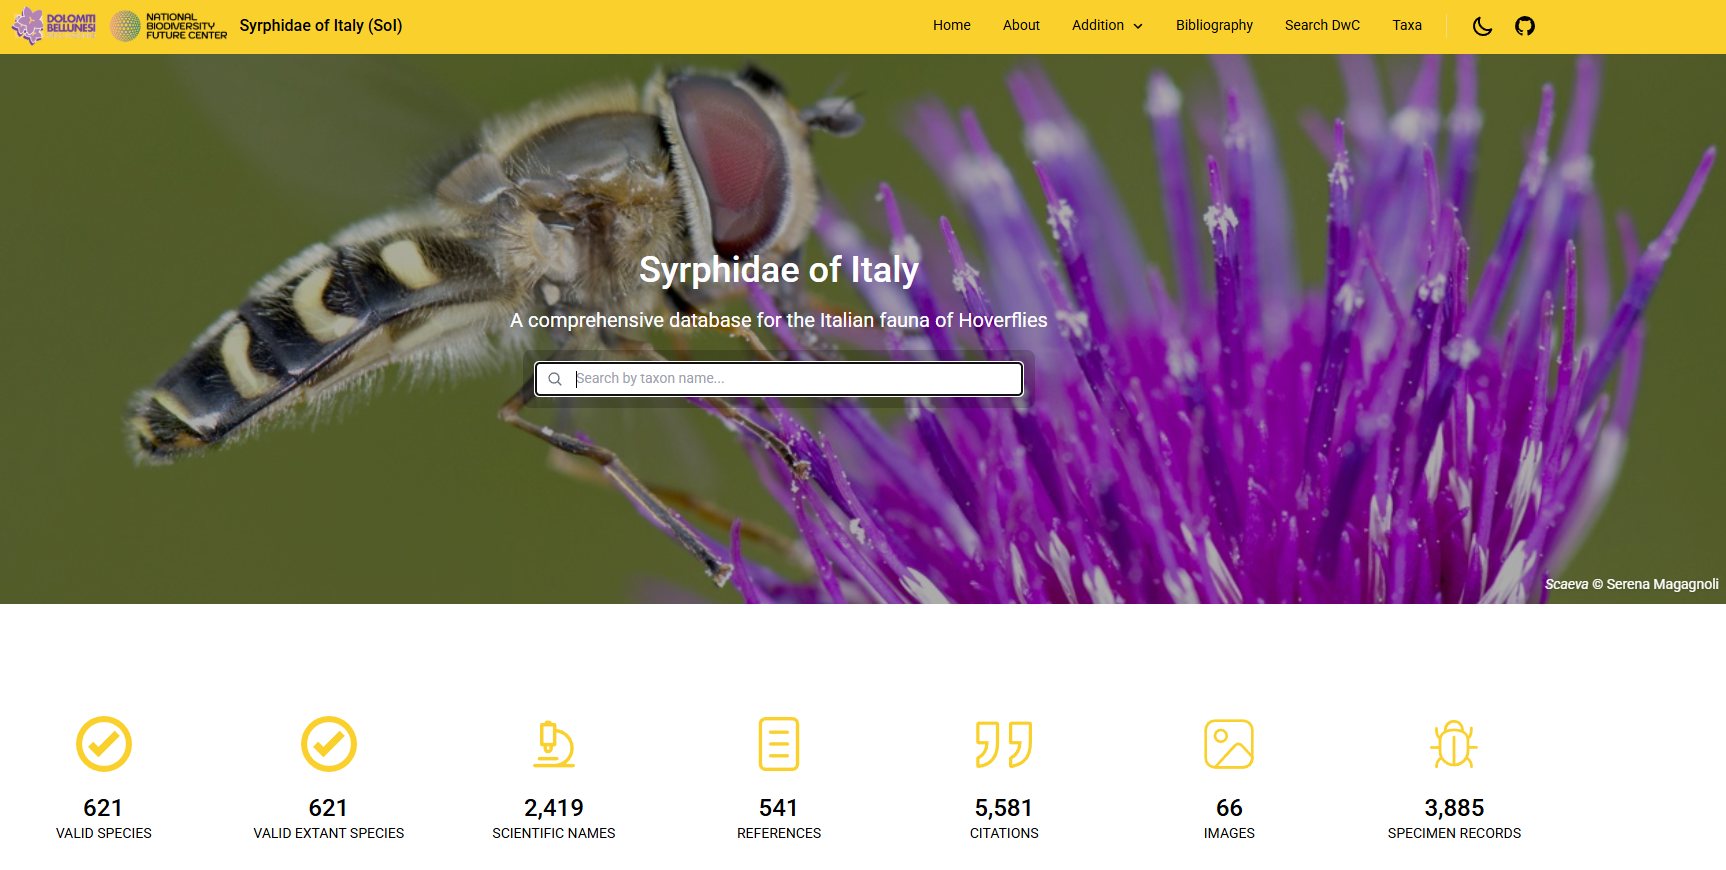1726x870 pixels.
Task: Open the GitHub repository icon
Action: pyautogui.click(x=1524, y=26)
